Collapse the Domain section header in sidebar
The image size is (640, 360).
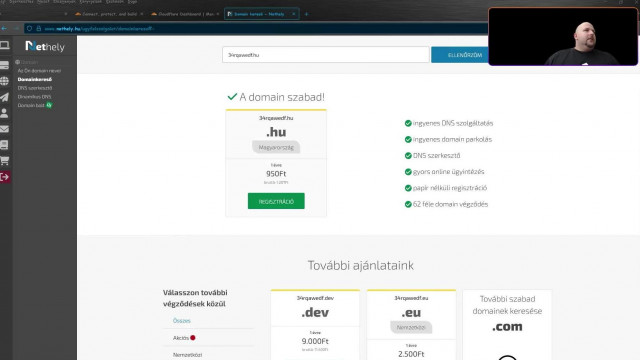[27, 62]
